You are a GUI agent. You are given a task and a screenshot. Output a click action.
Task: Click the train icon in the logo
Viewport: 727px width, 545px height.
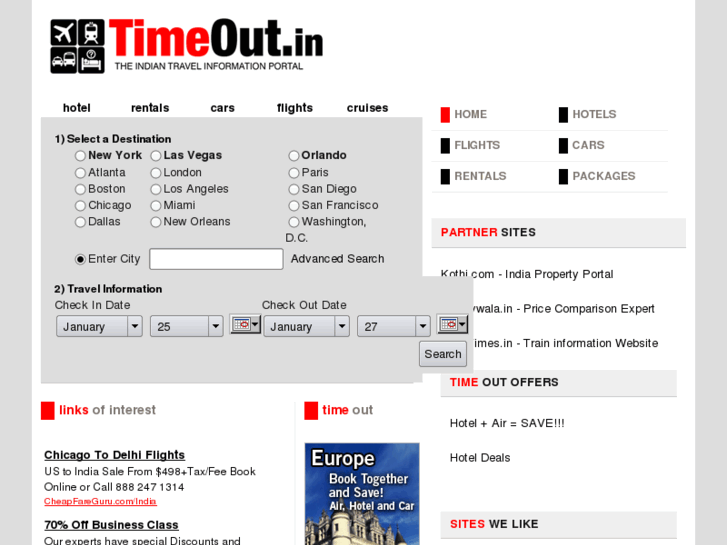[91, 32]
